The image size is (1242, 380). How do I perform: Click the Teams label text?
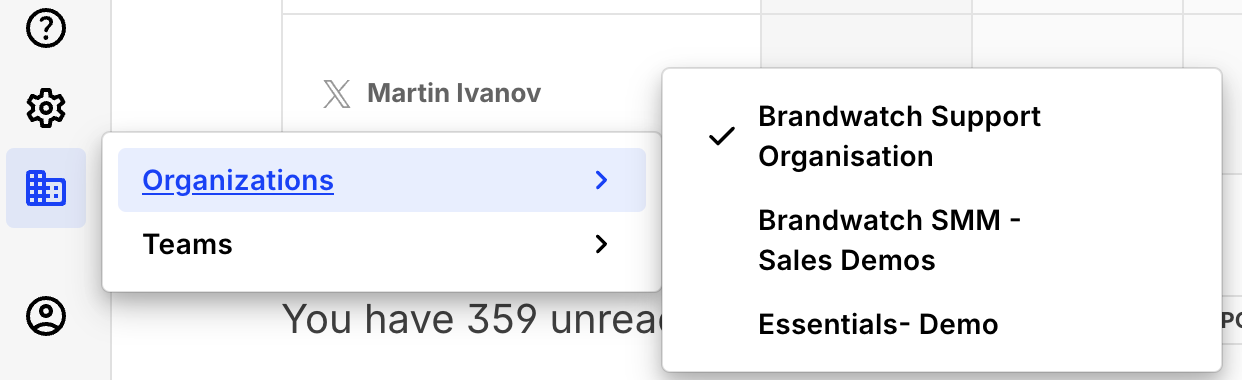point(188,244)
